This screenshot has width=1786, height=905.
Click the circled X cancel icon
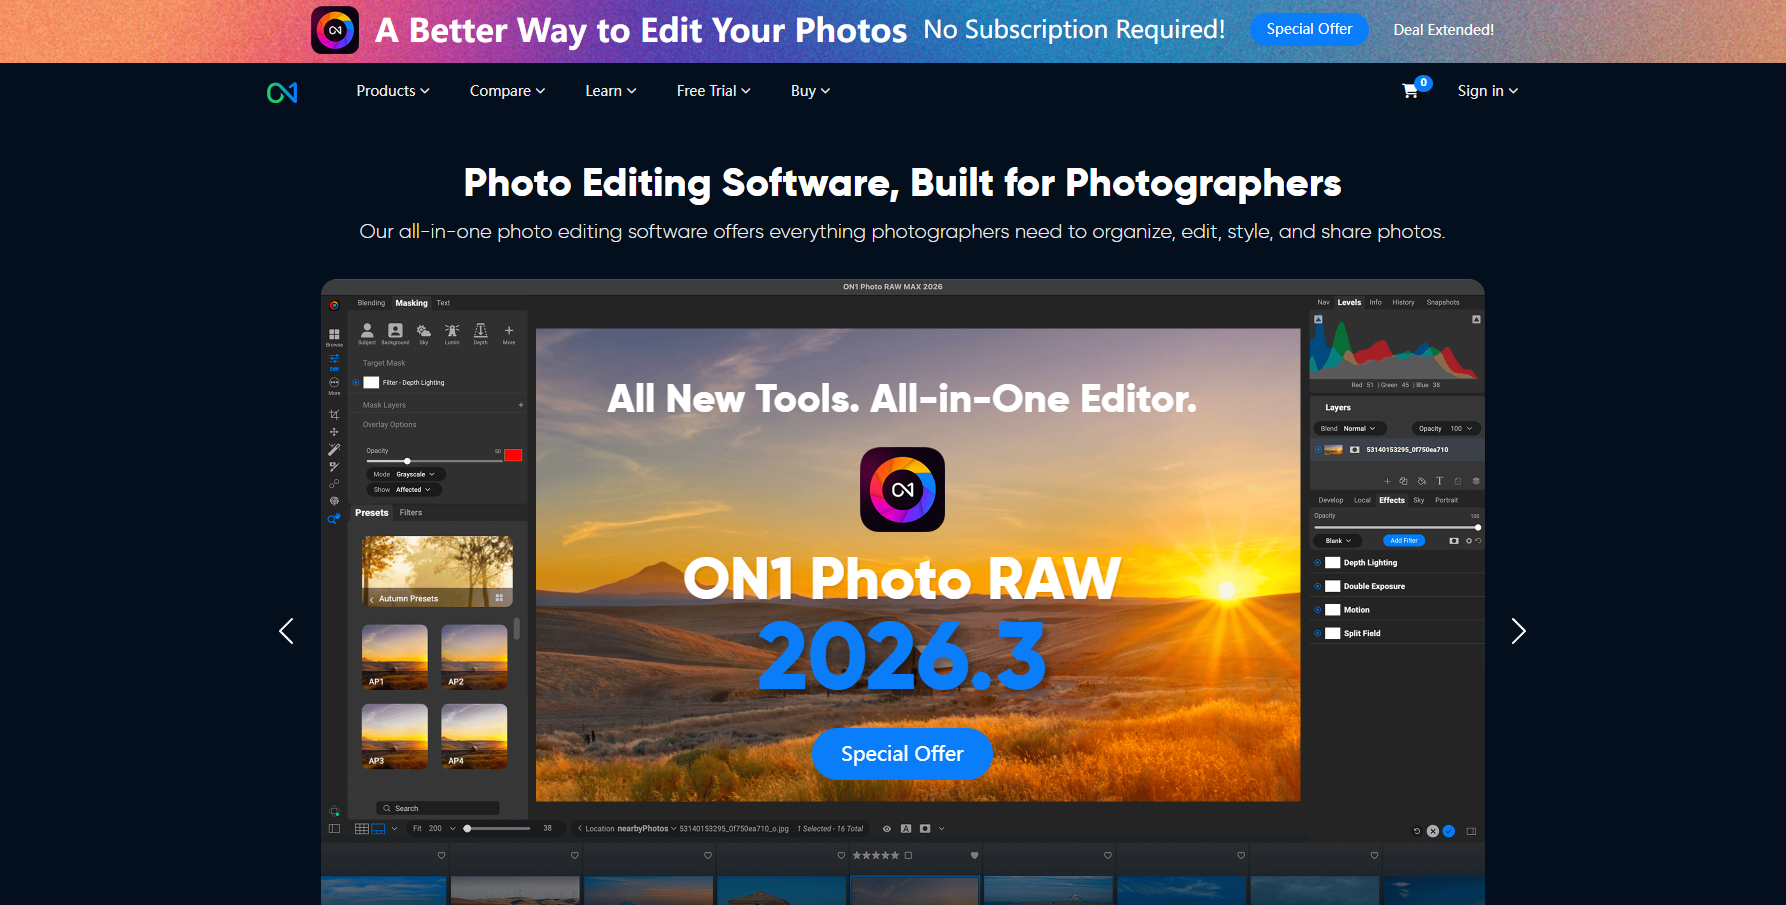(1433, 831)
